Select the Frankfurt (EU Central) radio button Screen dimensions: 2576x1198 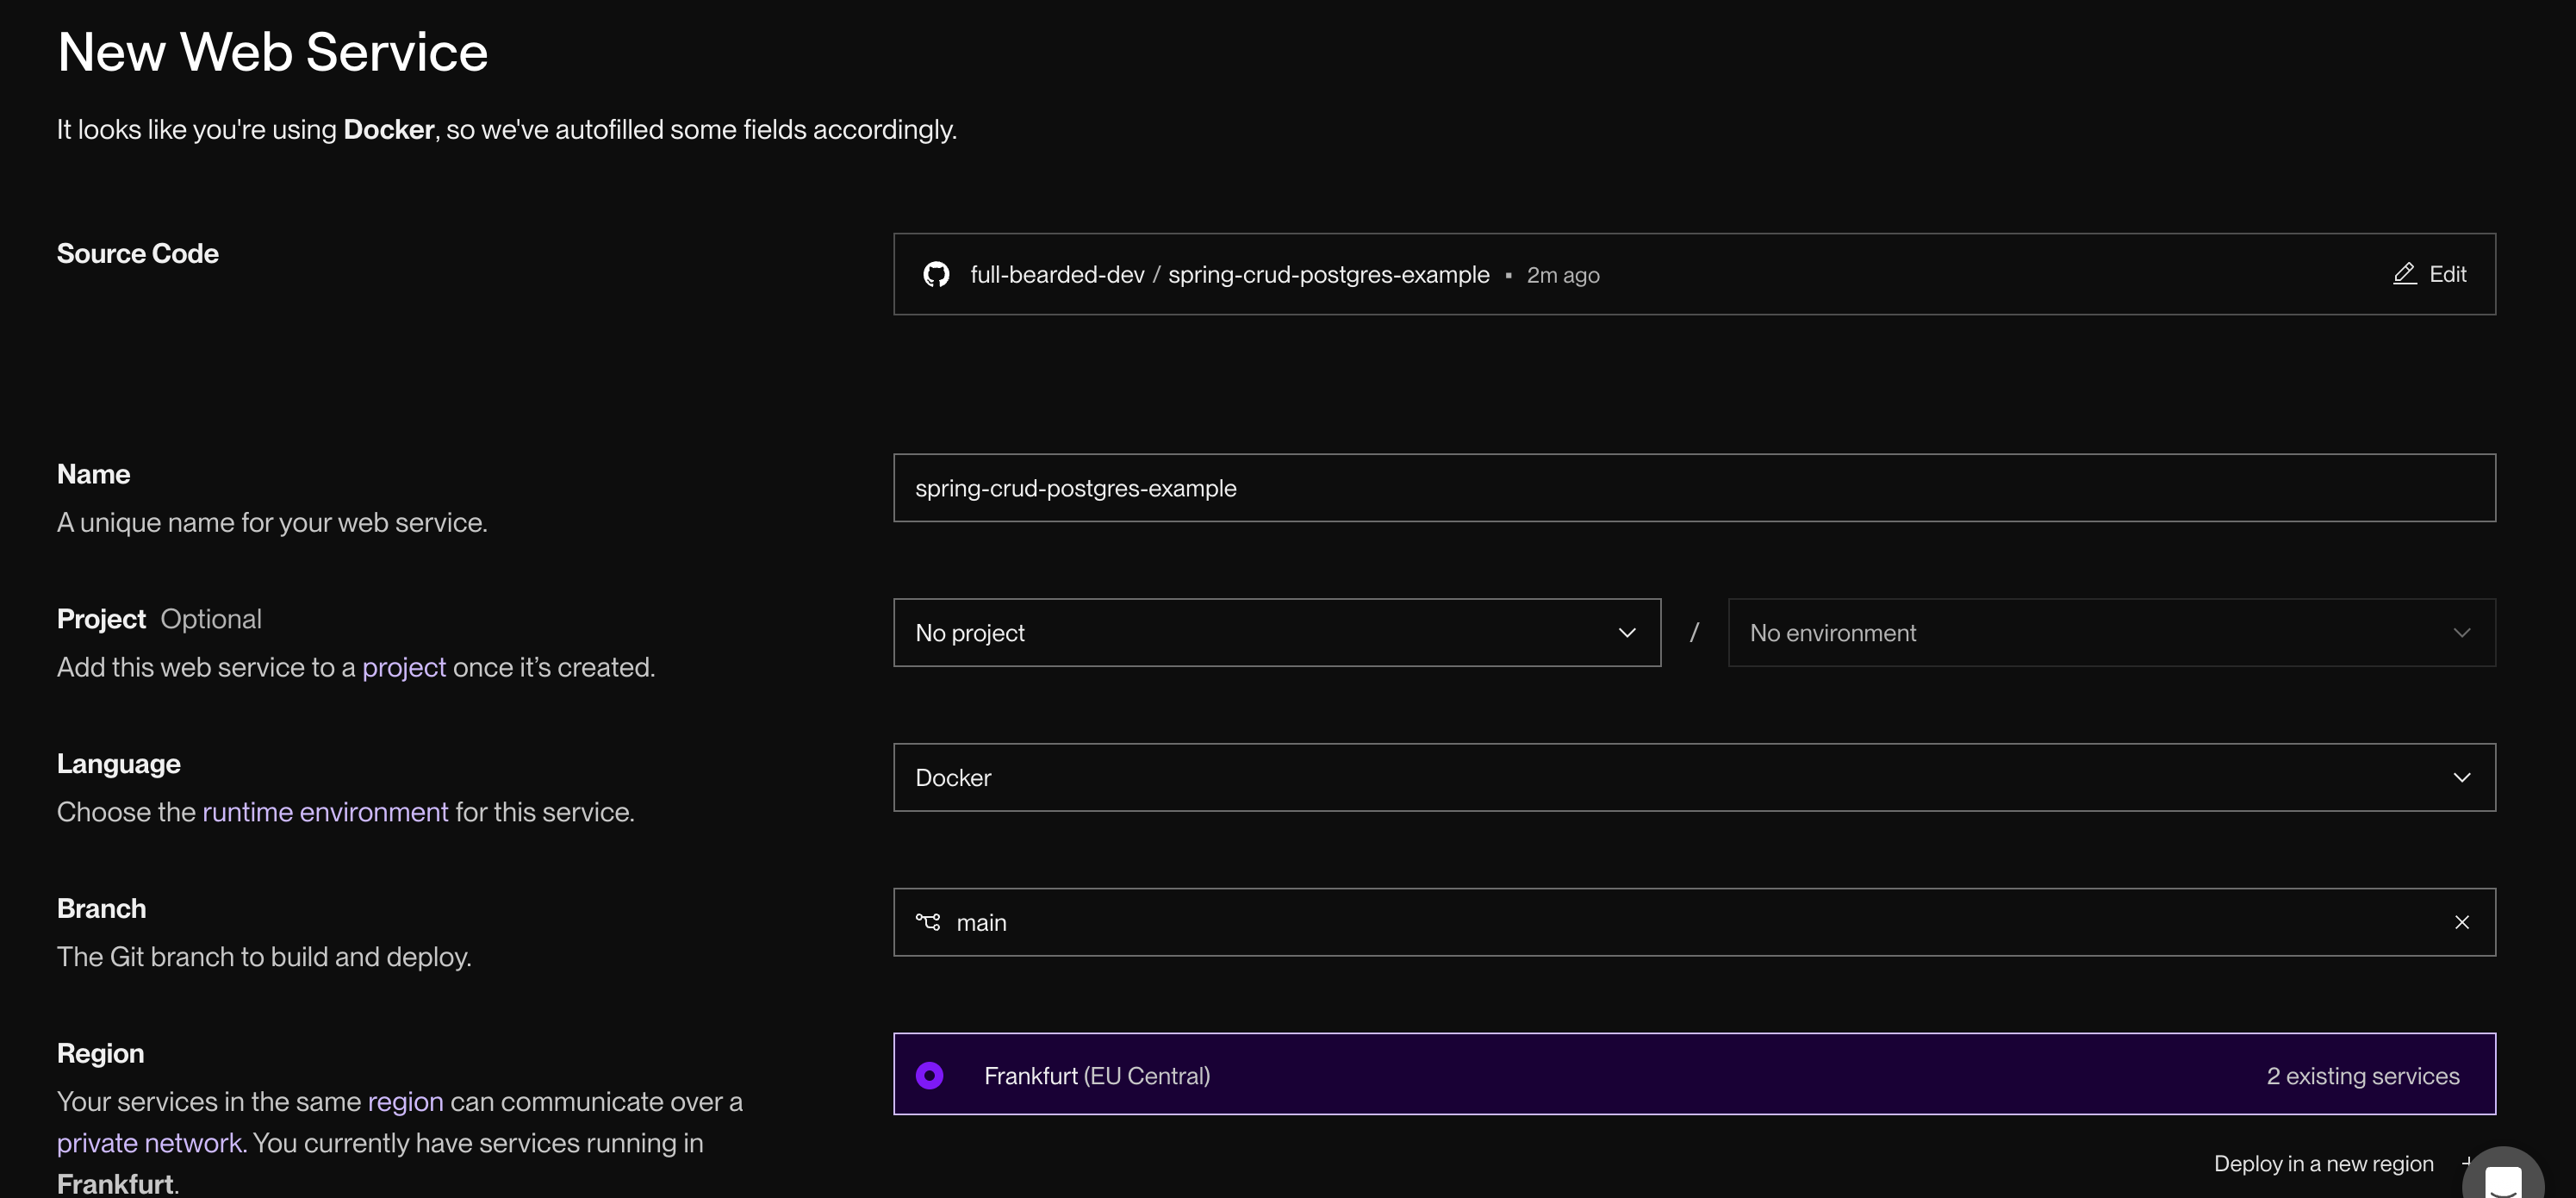pyautogui.click(x=929, y=1075)
